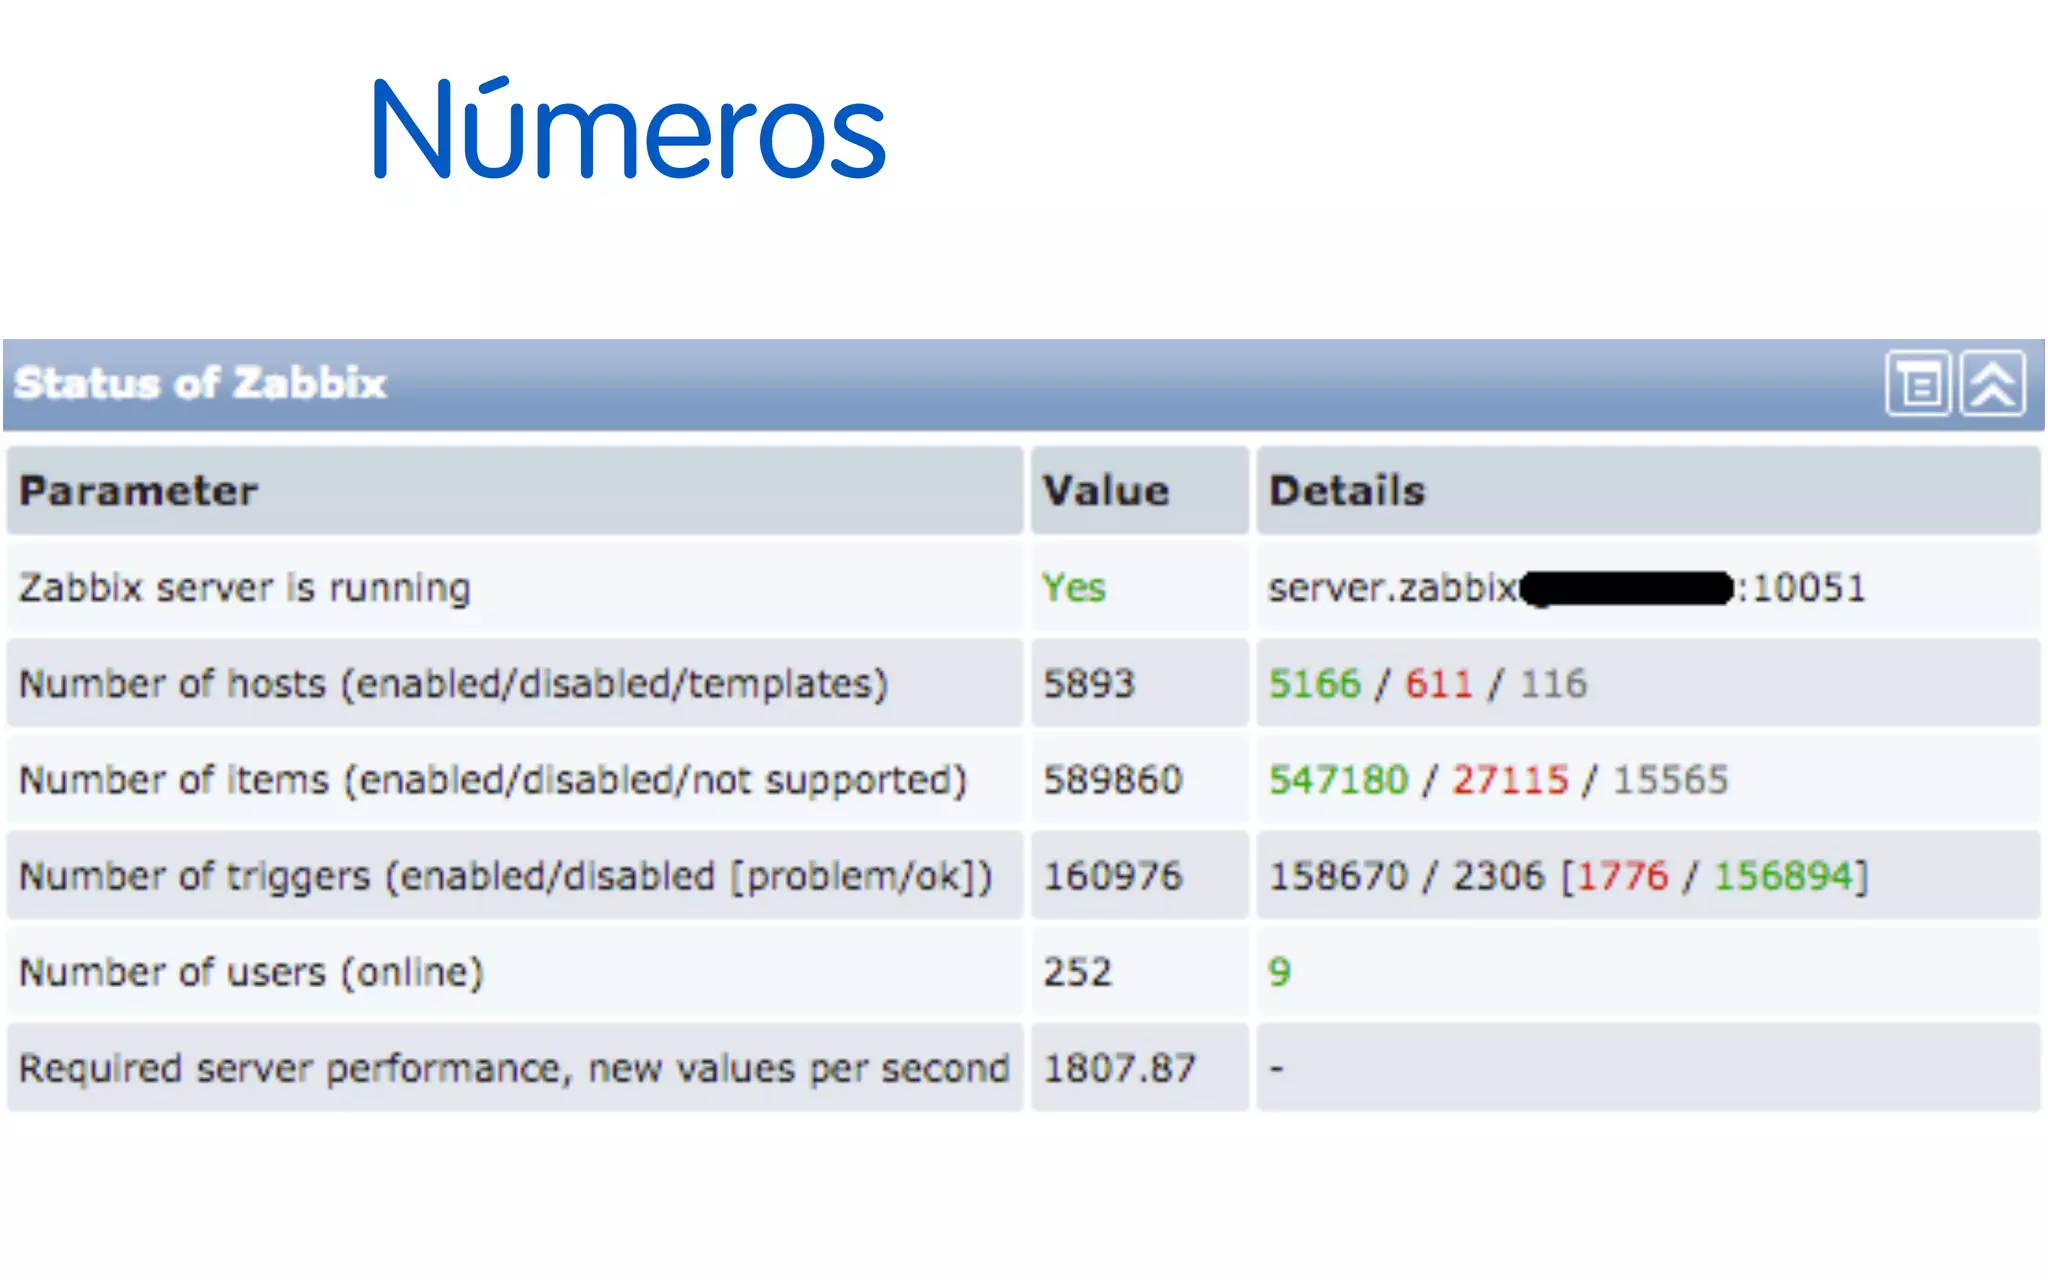Click templates count 116
This screenshot has width=2048, height=1280.
[x=1553, y=684]
